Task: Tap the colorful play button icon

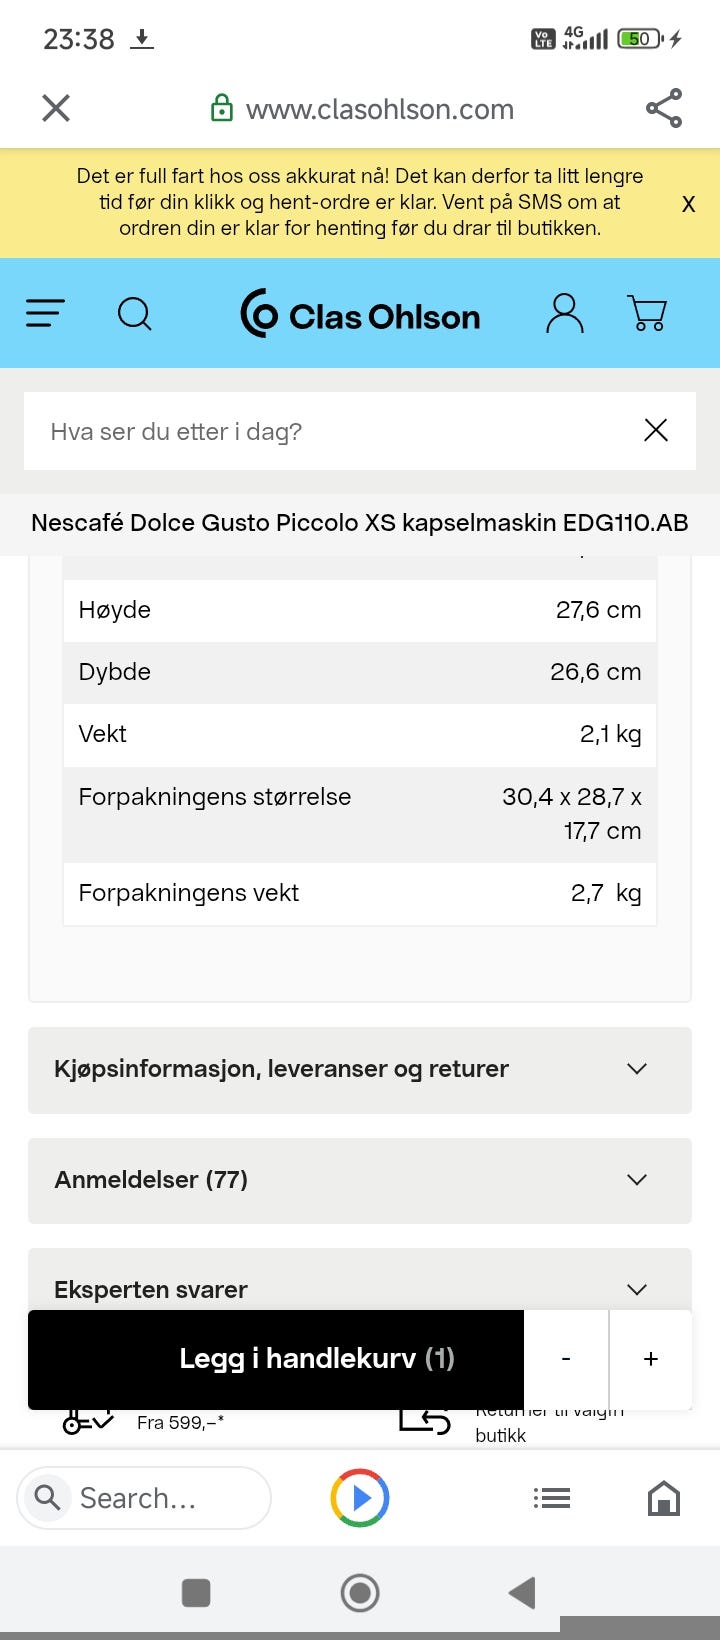Action: pos(360,1498)
